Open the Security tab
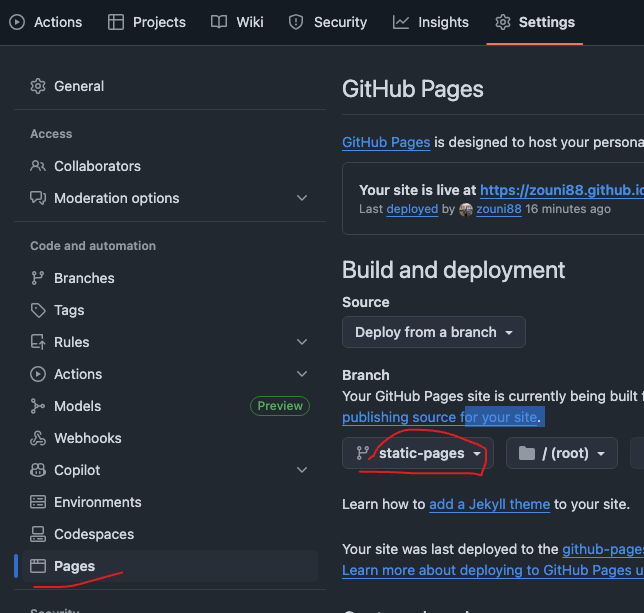This screenshot has height=613, width=644. tap(328, 22)
